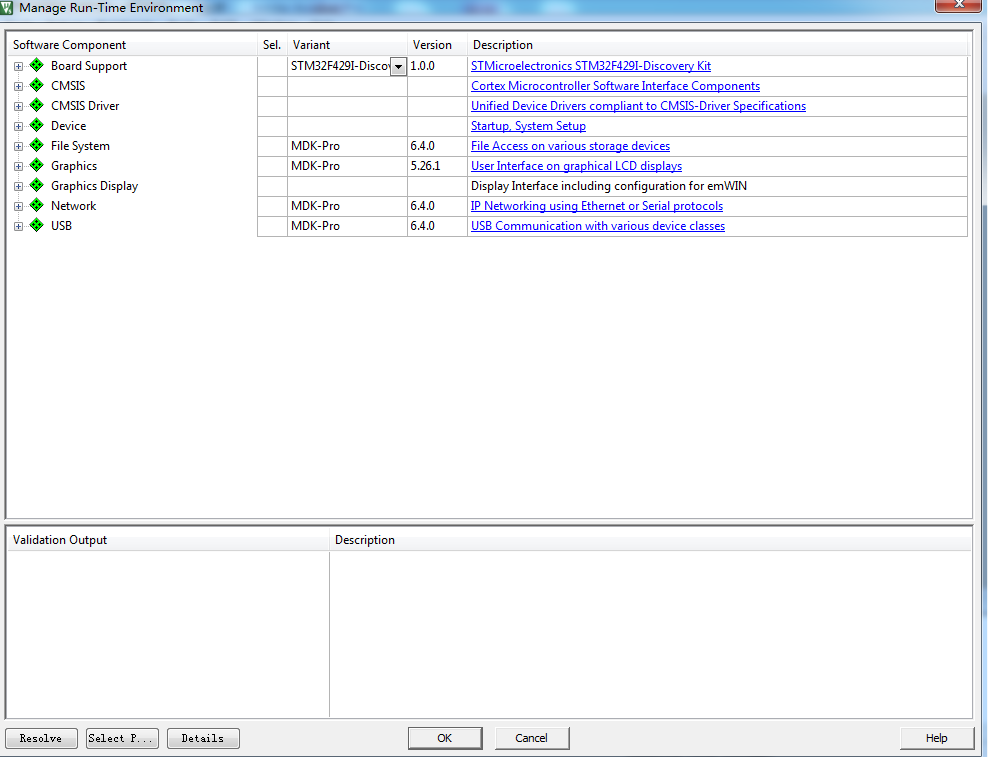
Task: Click the Network green component icon
Action: 37,205
